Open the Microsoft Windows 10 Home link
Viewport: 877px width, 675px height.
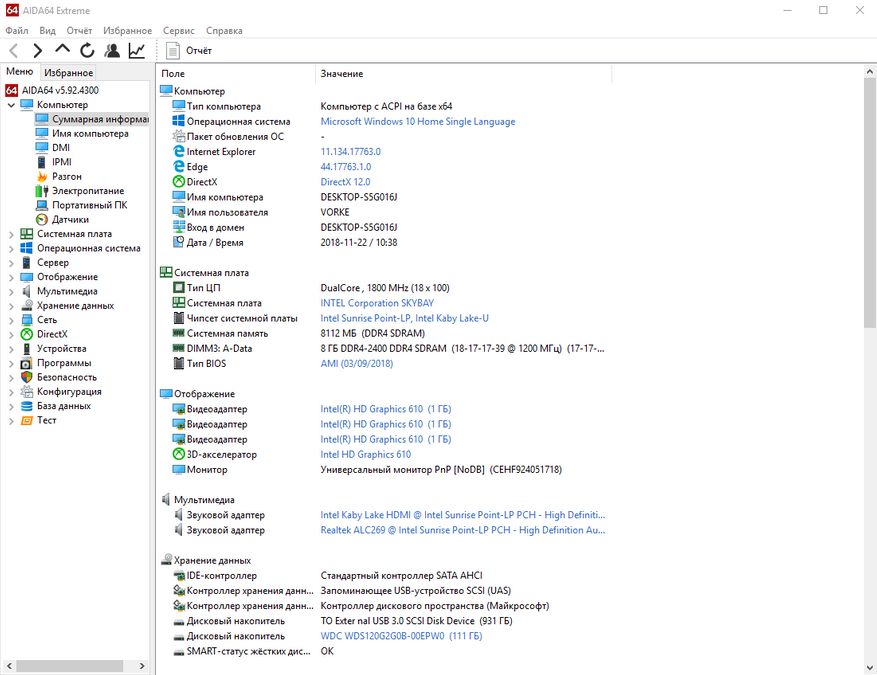417,121
